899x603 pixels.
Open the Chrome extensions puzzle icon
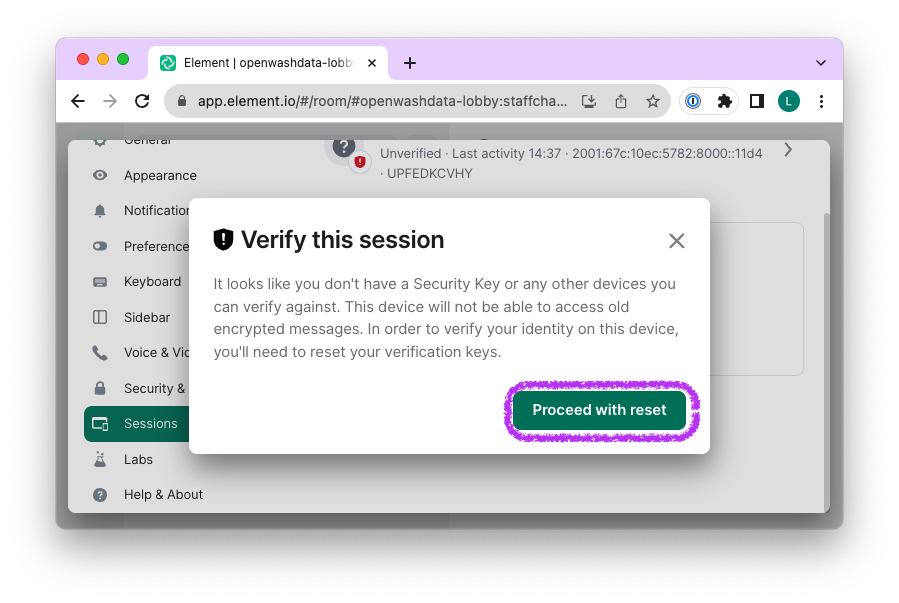click(725, 101)
